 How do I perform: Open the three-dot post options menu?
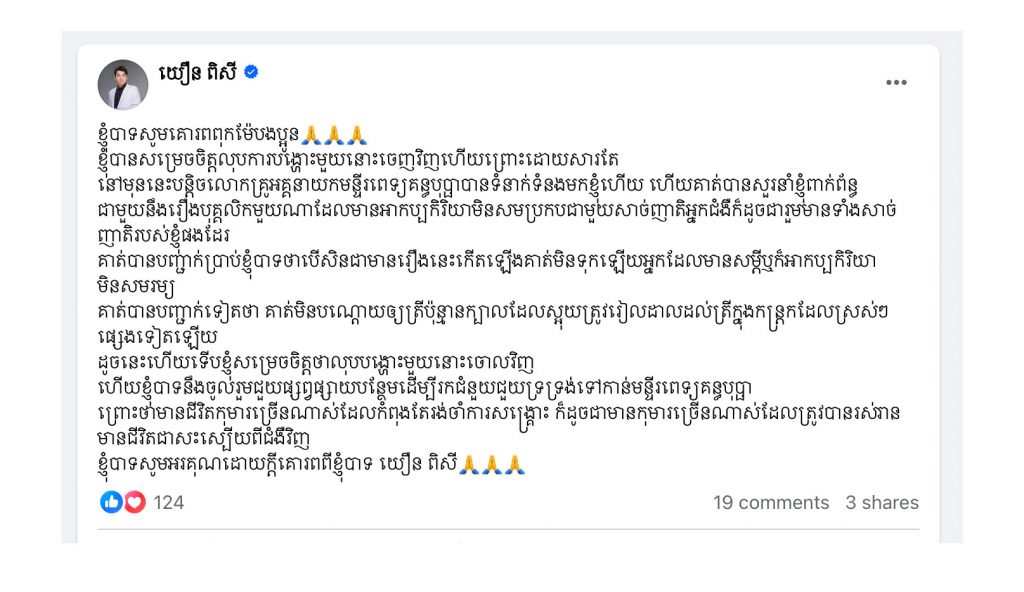[x=896, y=82]
